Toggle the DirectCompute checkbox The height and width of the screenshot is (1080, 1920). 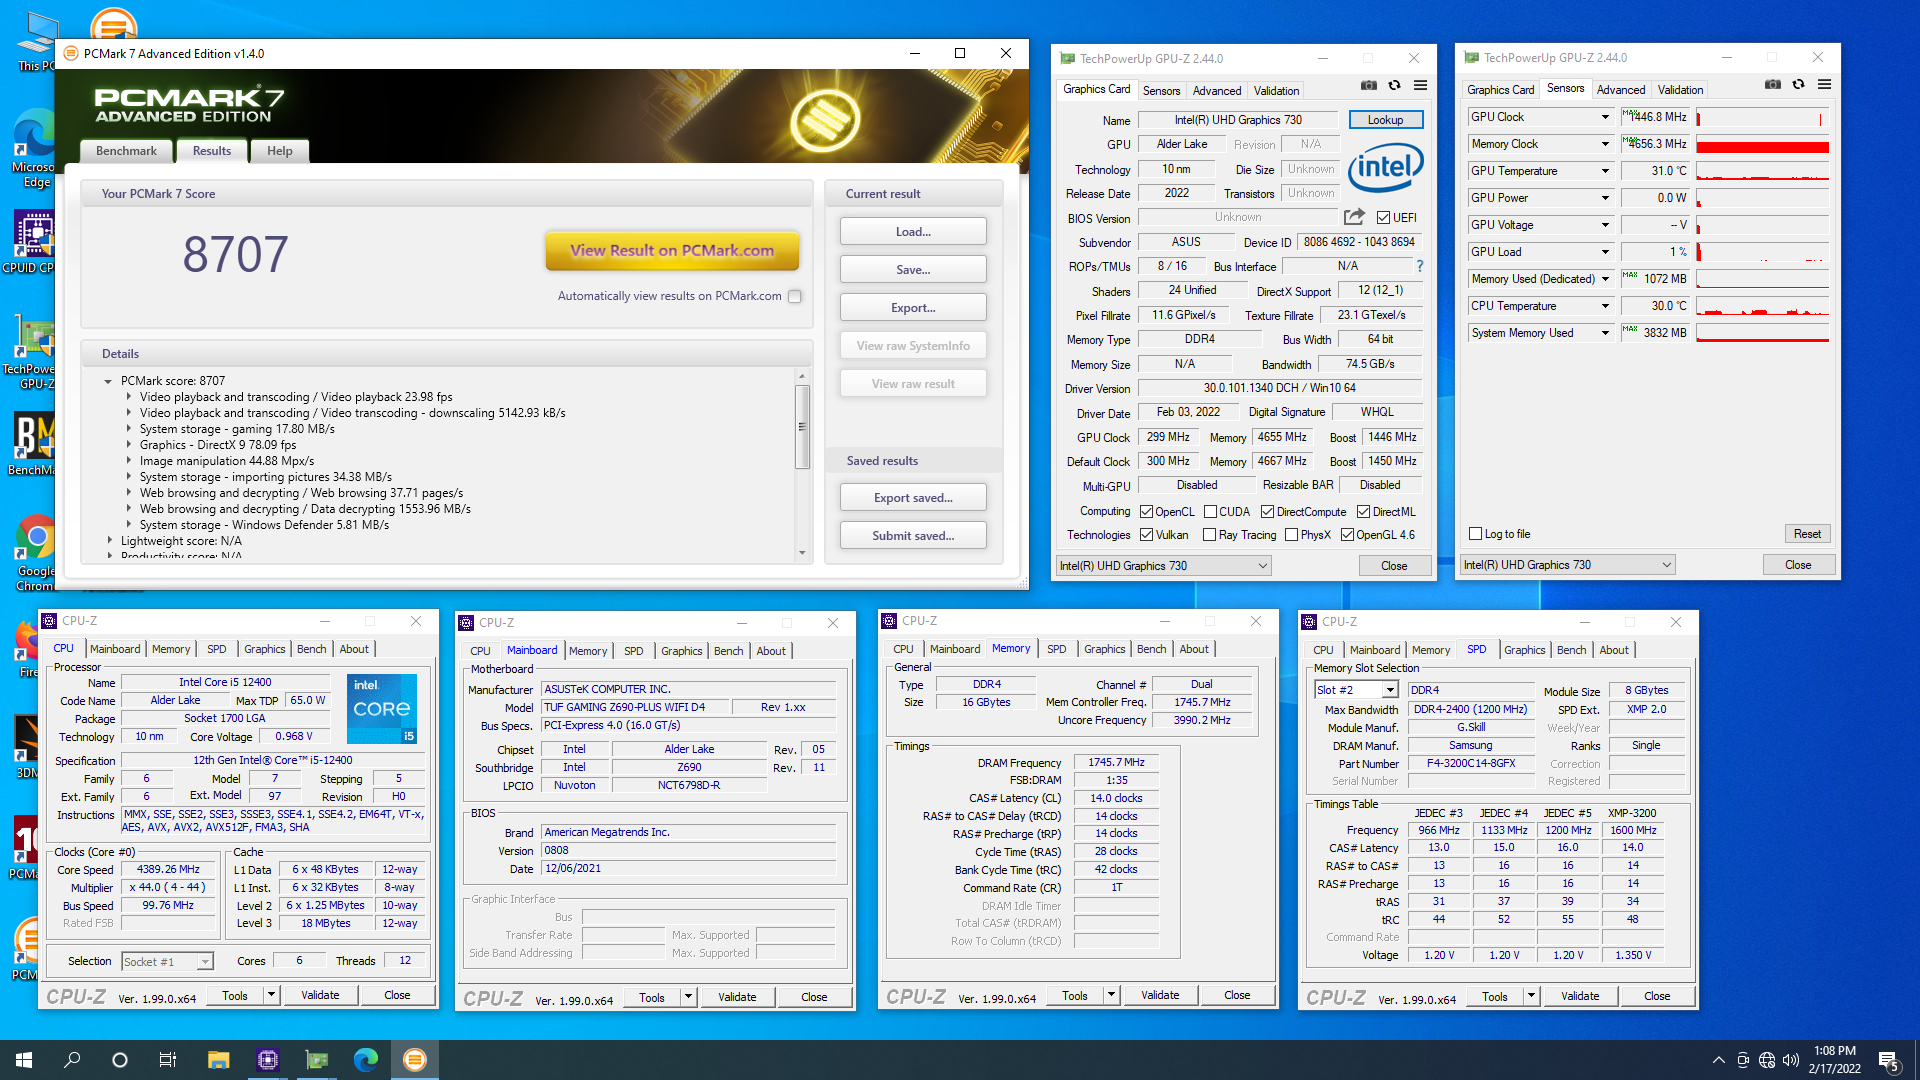(x=1267, y=511)
